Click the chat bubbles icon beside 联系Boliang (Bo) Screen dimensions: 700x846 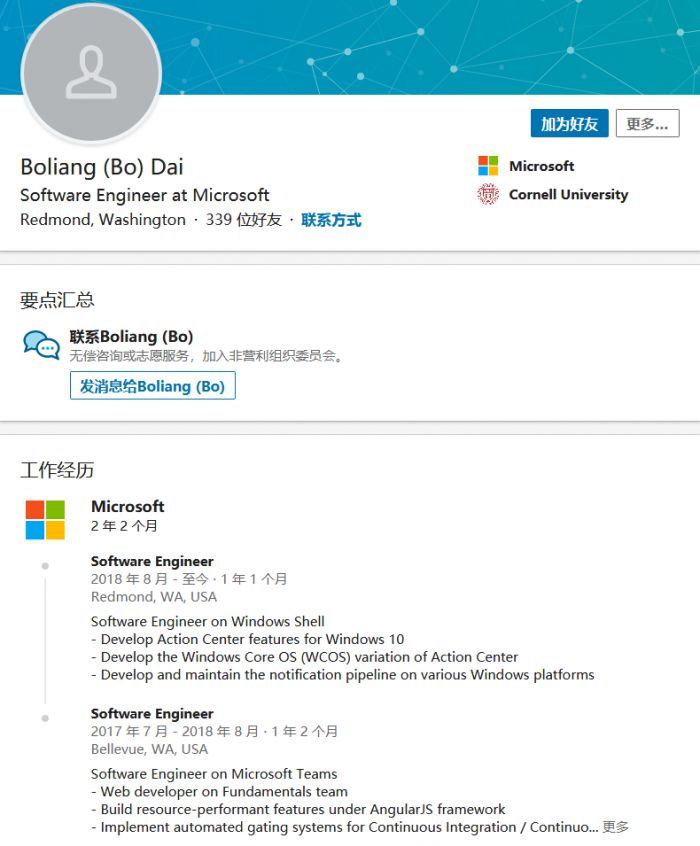coord(42,345)
